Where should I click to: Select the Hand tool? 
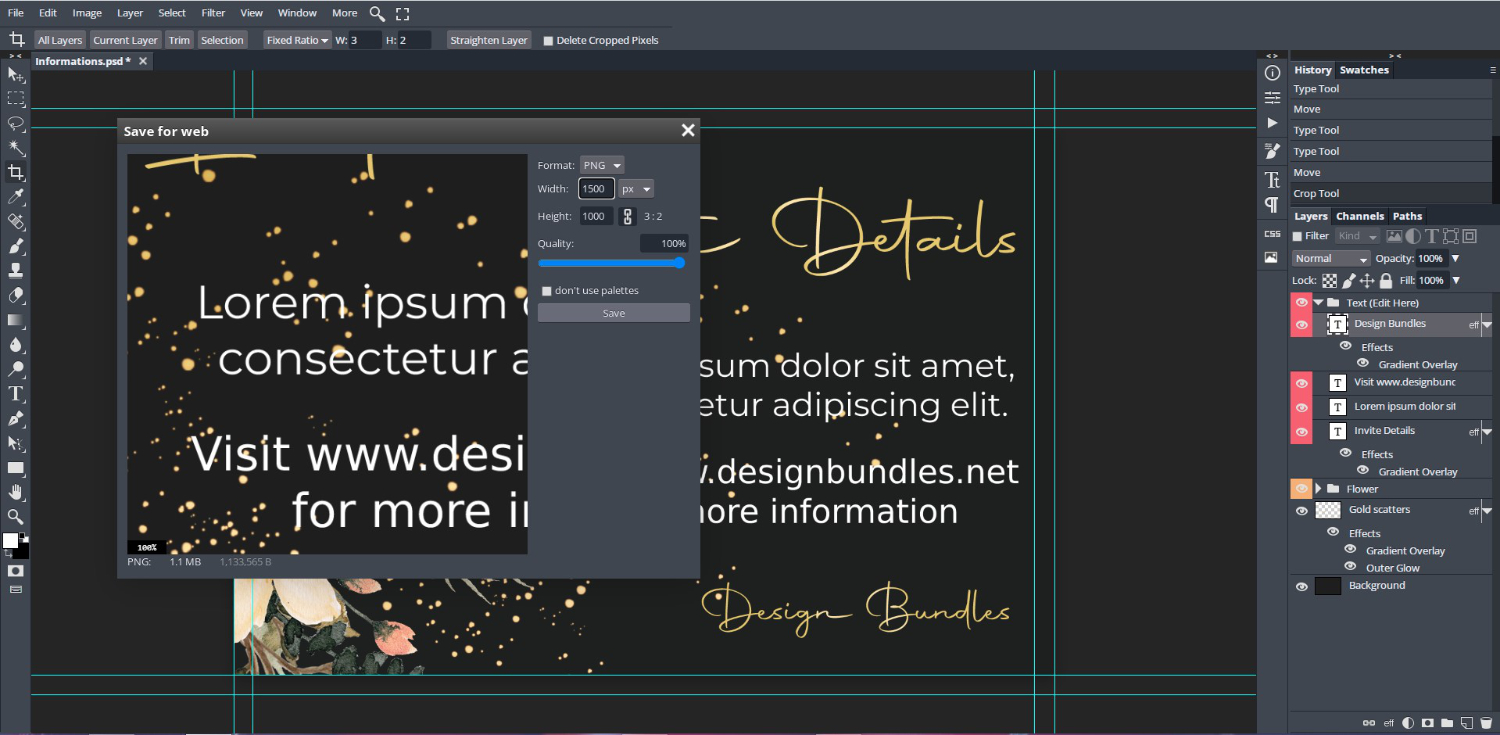(x=16, y=492)
